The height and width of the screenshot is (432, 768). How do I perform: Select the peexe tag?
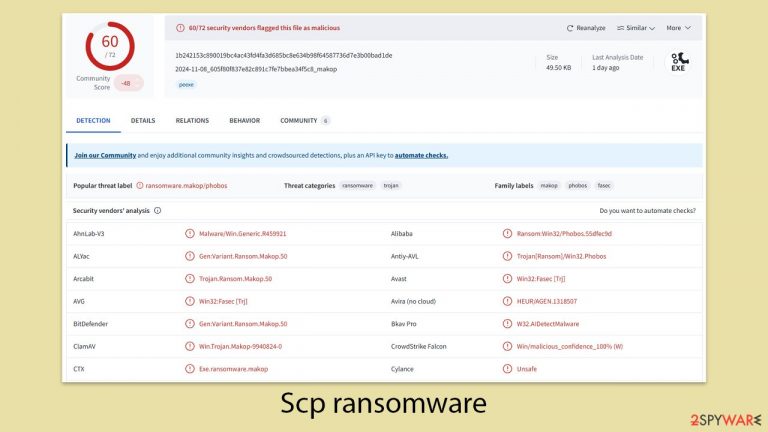186,85
